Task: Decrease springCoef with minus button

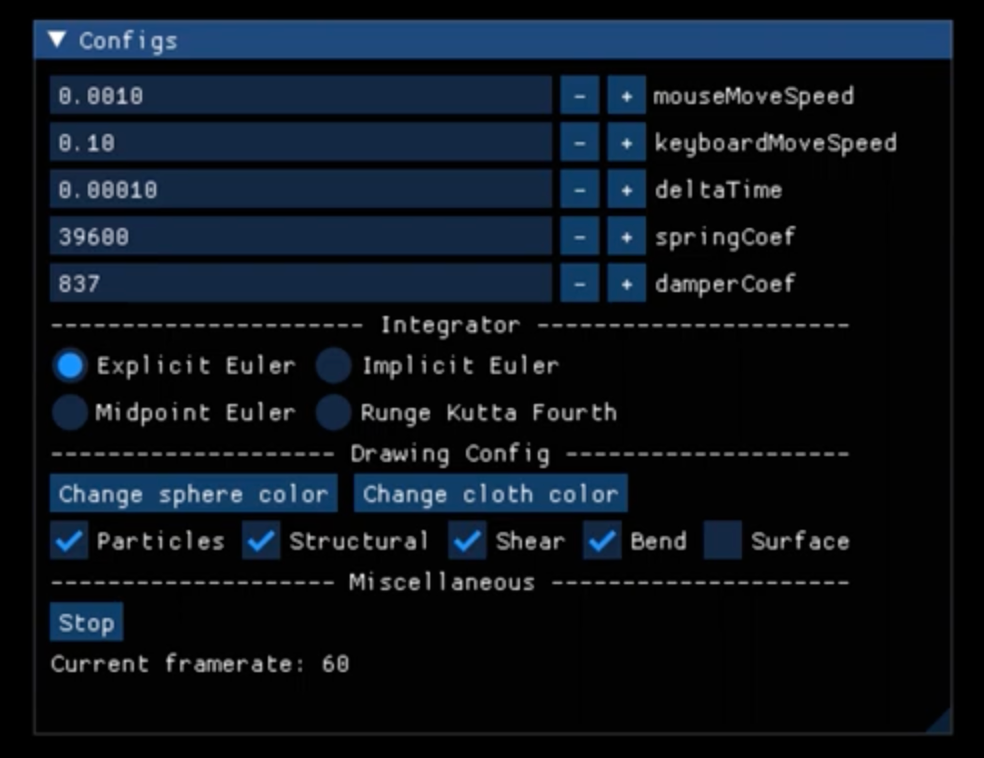Action: pos(579,237)
